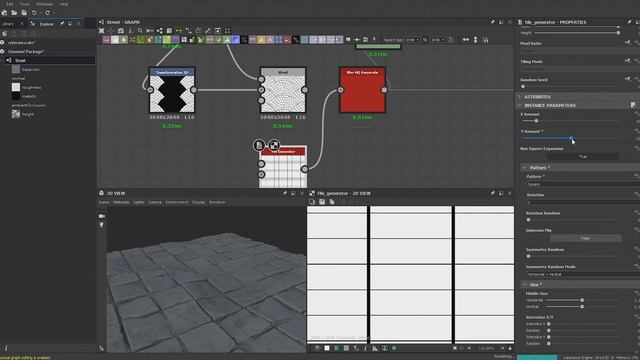Select the Transformation 2D node
Image resolution: width=640 pixels, height=360 pixels.
point(172,90)
